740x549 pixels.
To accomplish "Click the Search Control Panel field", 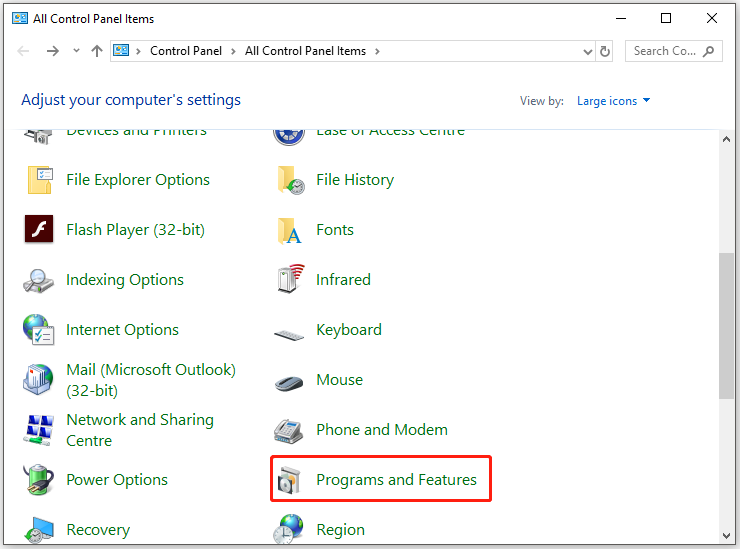I will click(673, 51).
